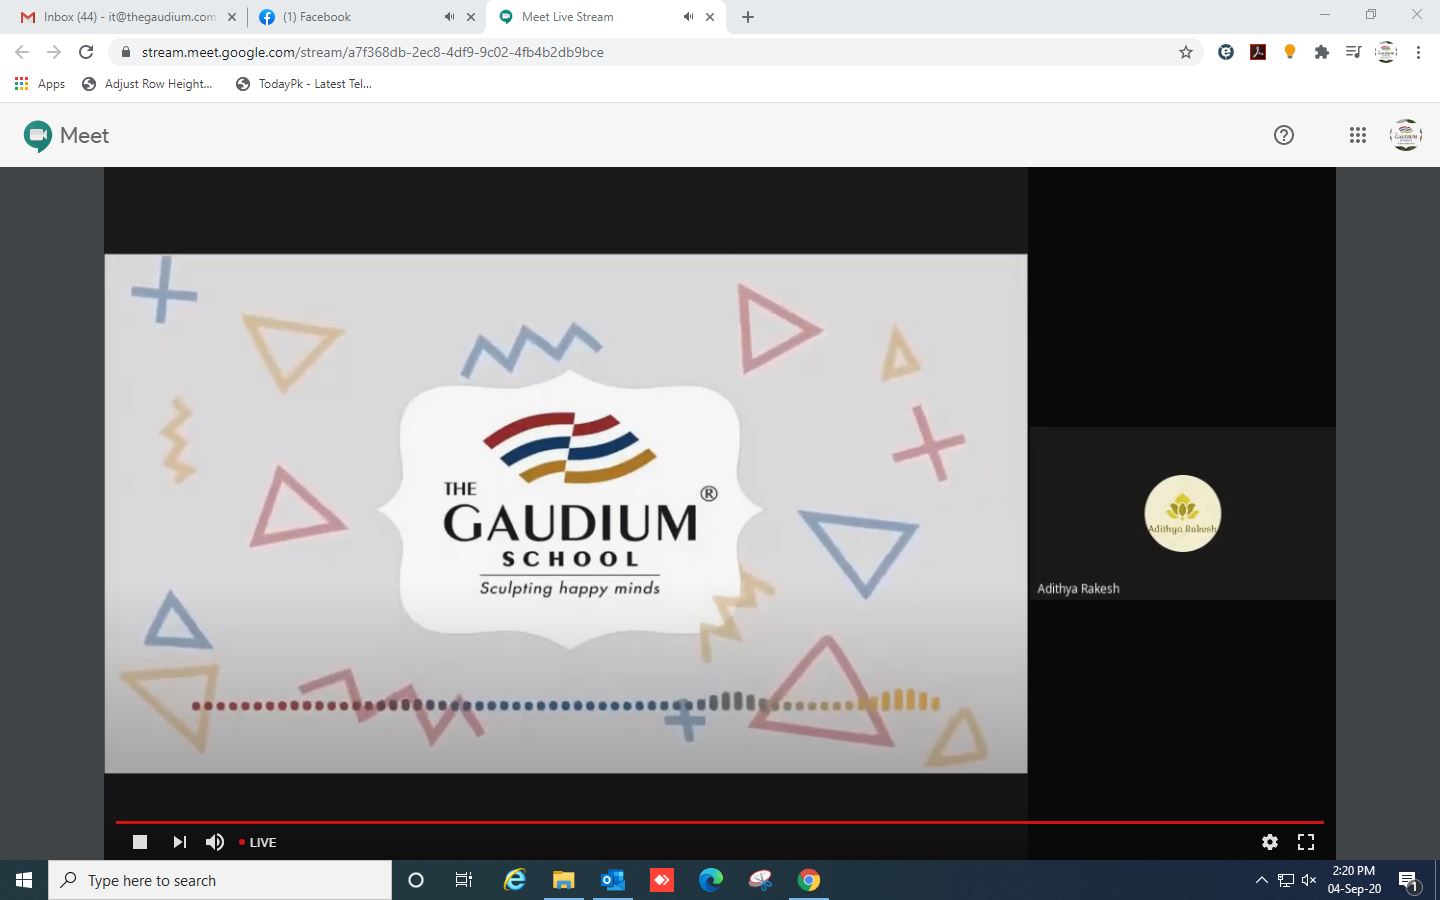1440x900 pixels.
Task: Stop the live stream playback
Action: tap(140, 842)
